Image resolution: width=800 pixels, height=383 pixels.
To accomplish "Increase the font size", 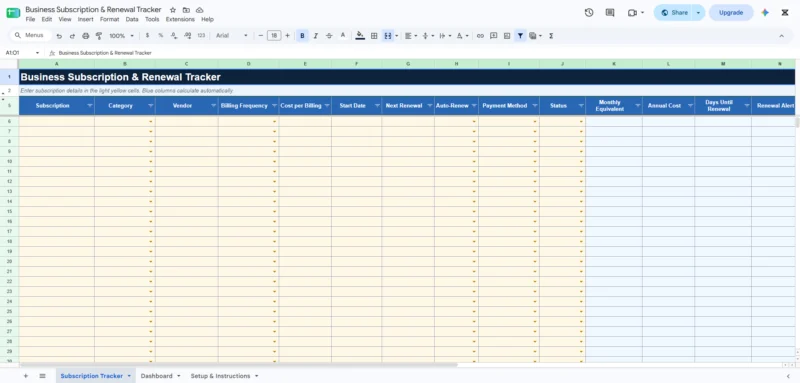I will (x=287, y=36).
